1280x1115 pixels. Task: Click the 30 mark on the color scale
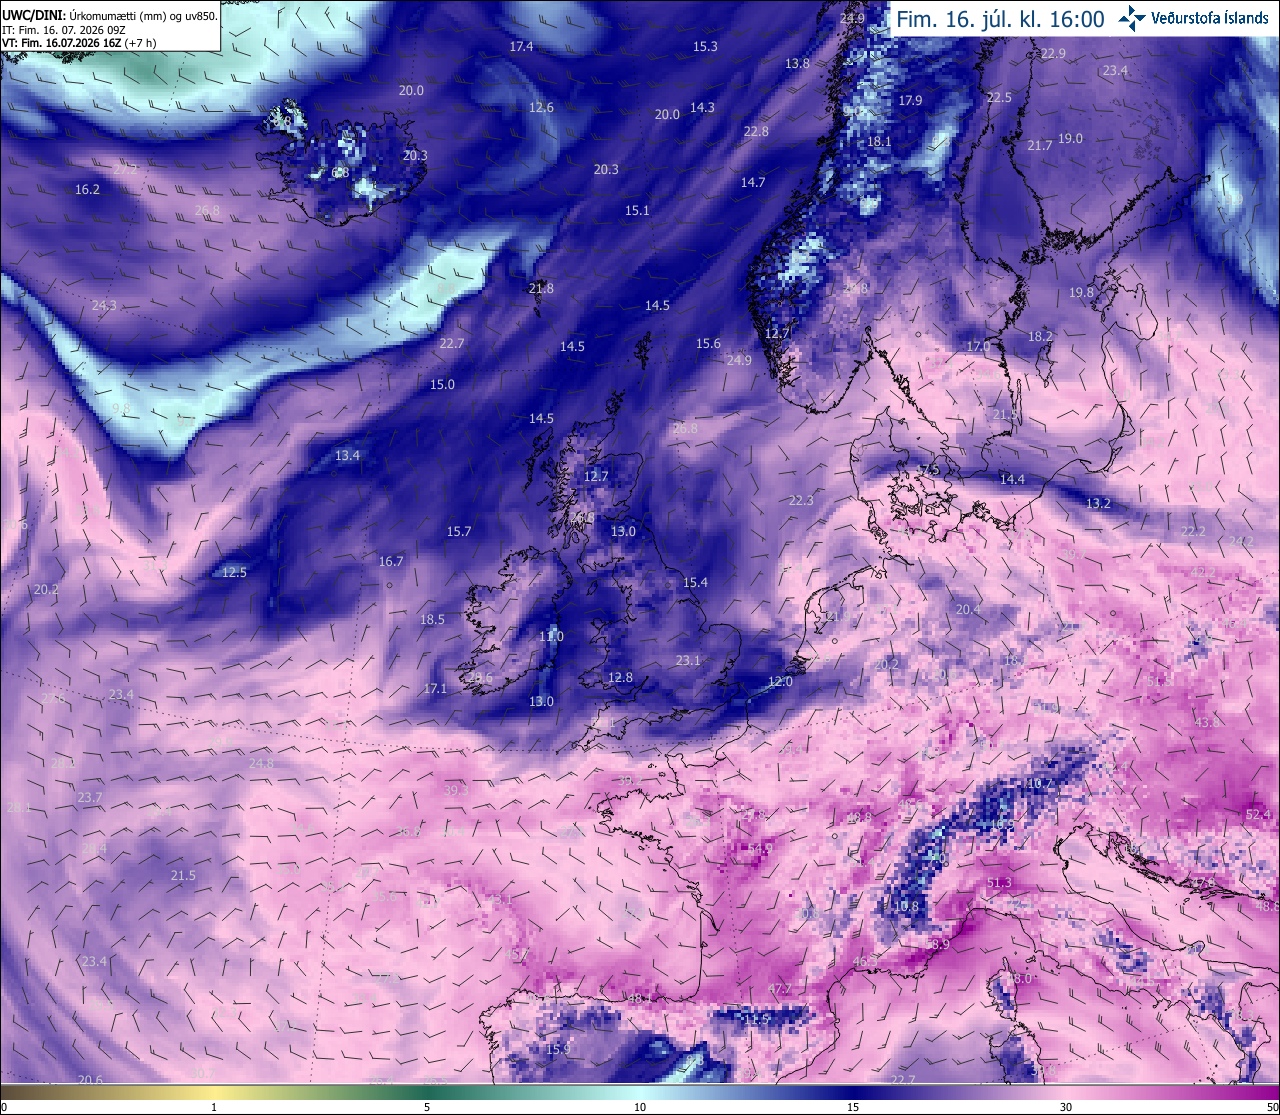tap(1066, 1106)
